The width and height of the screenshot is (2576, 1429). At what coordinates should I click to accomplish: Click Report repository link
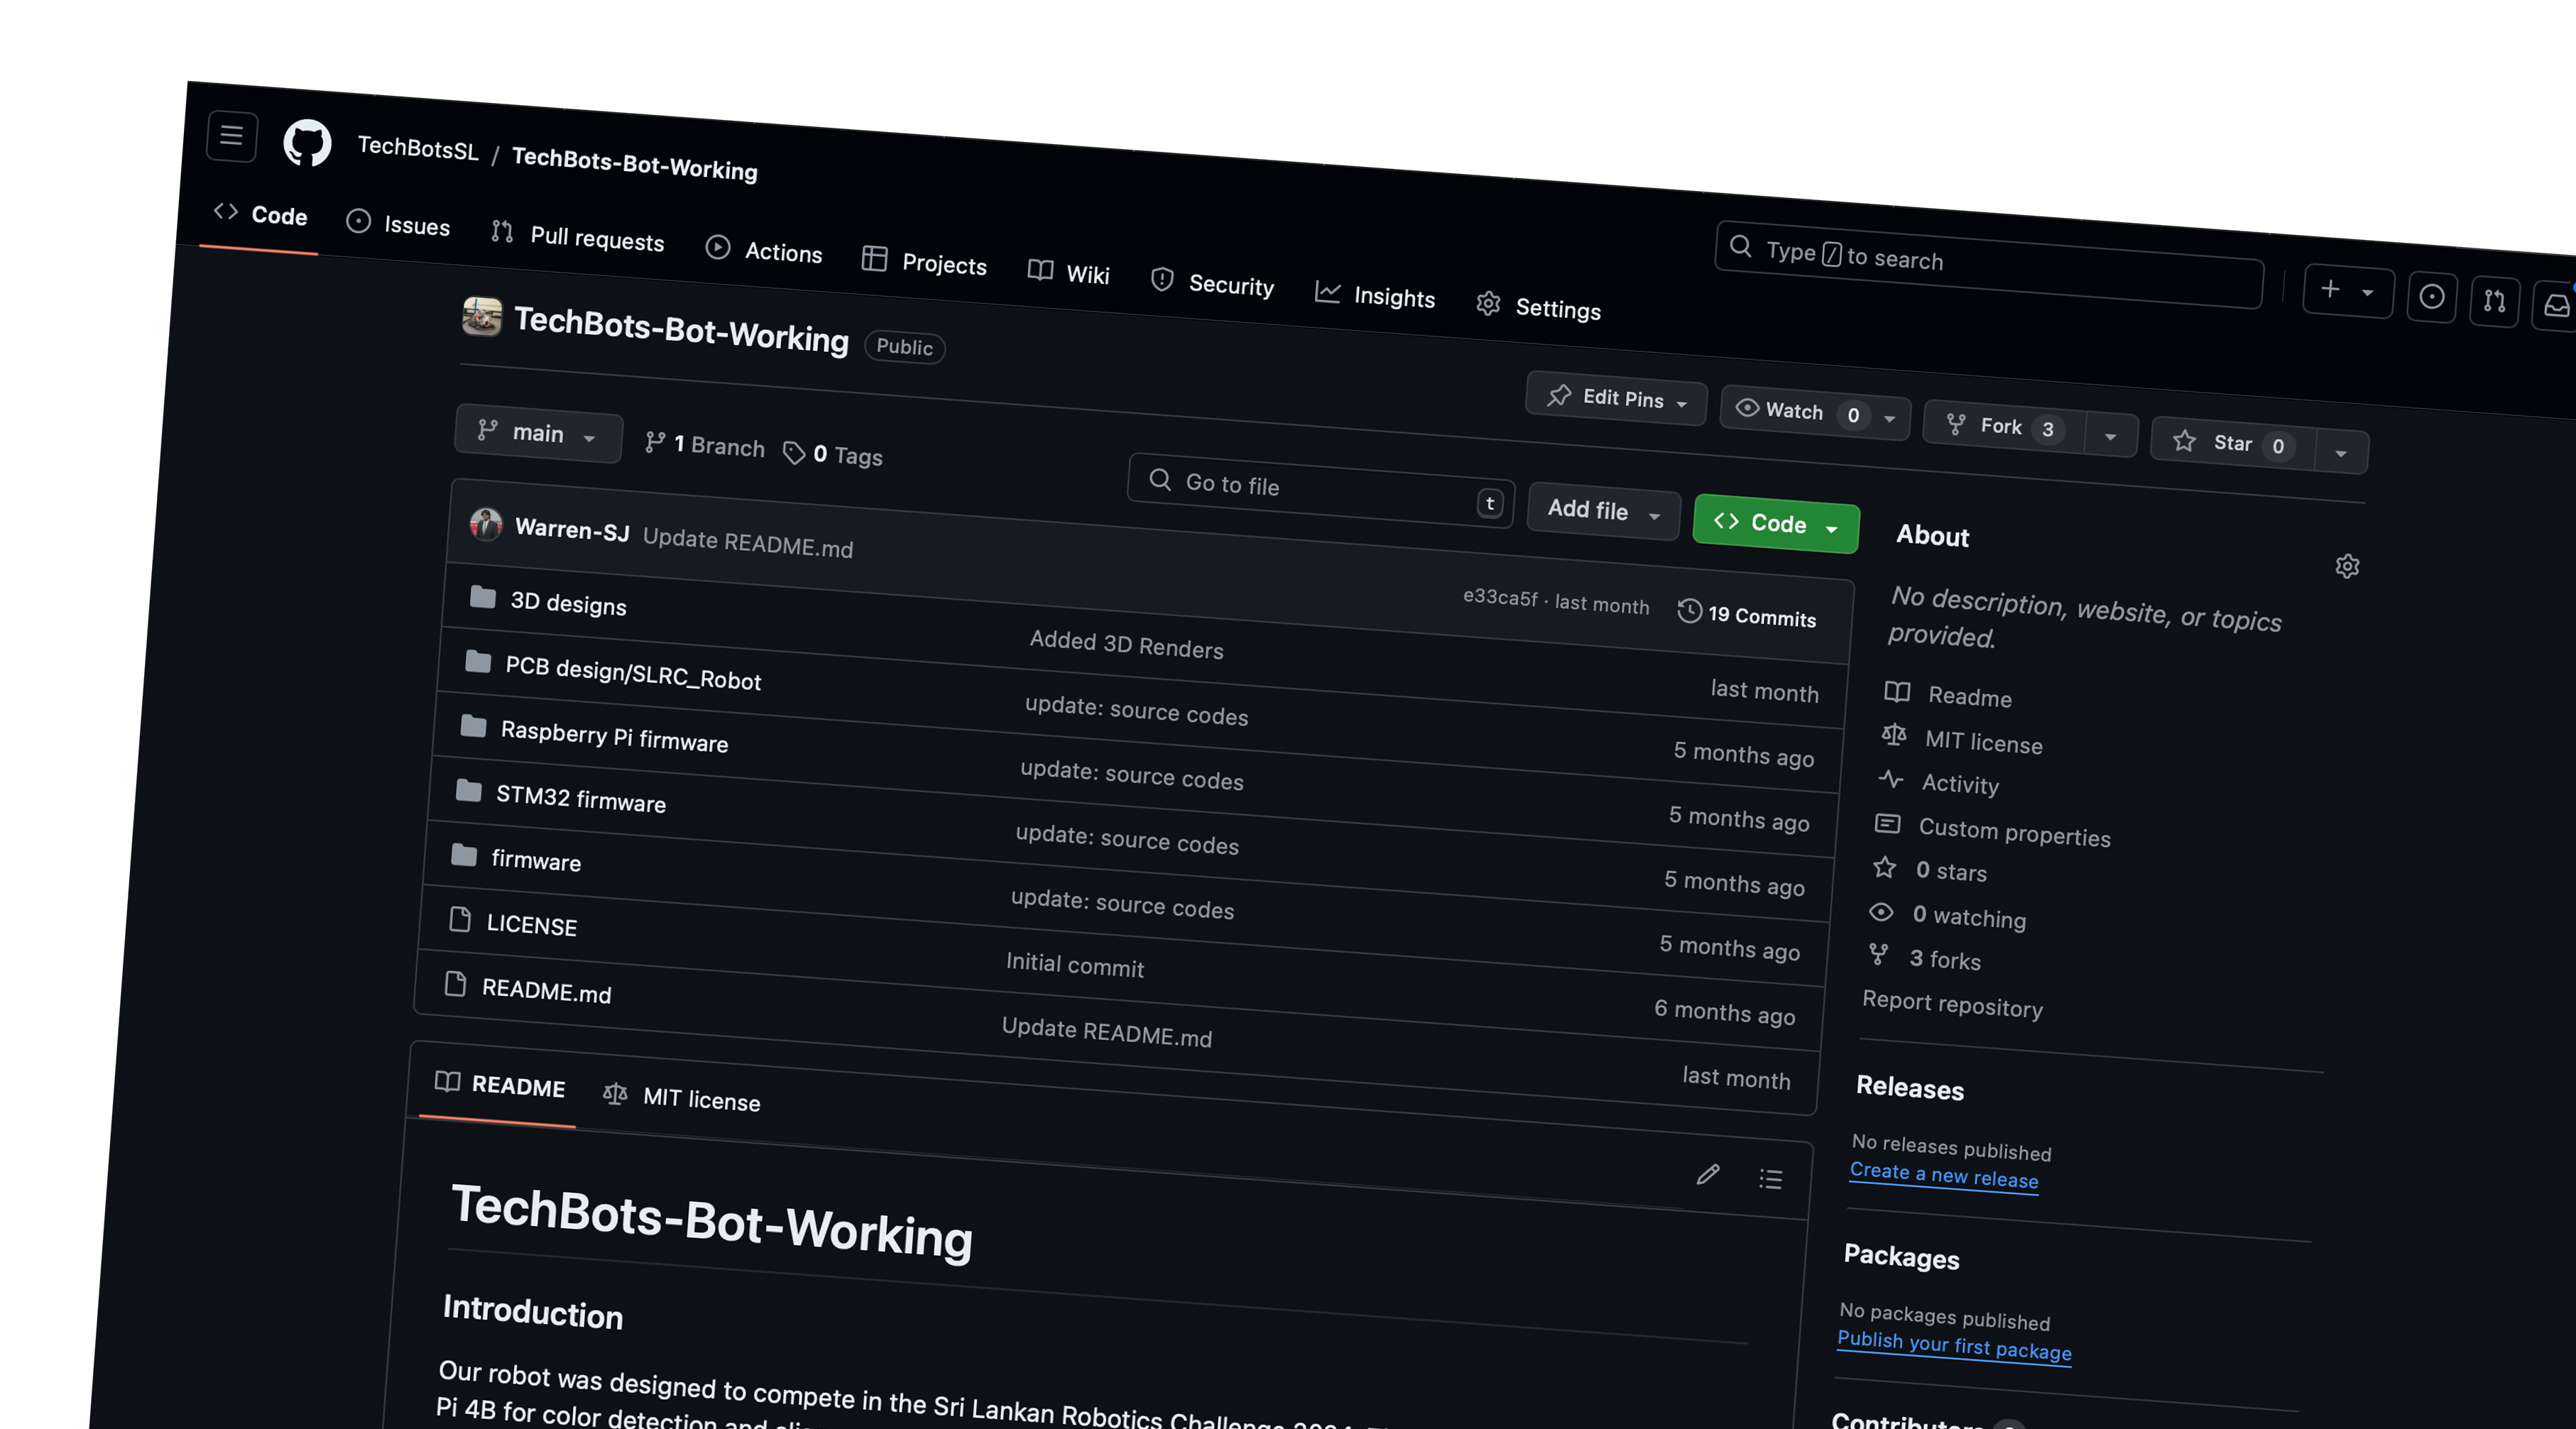click(1952, 1004)
